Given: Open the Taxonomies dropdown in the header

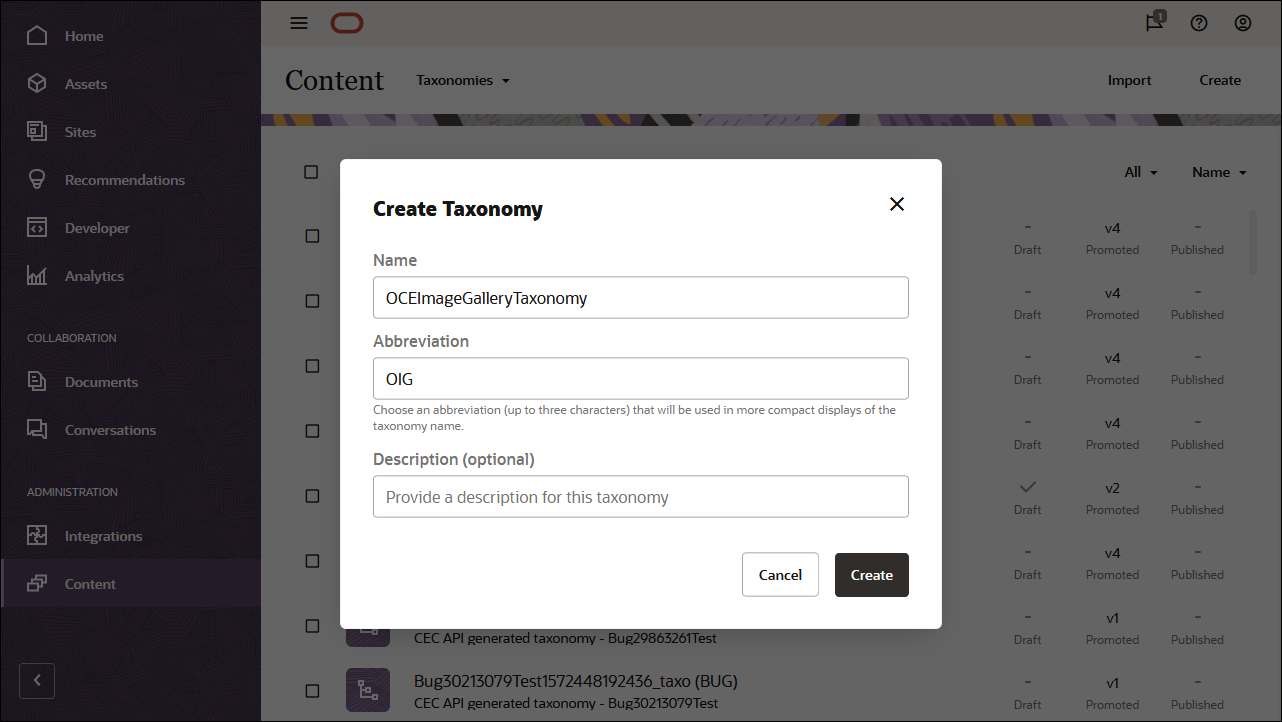Looking at the screenshot, I should point(463,80).
